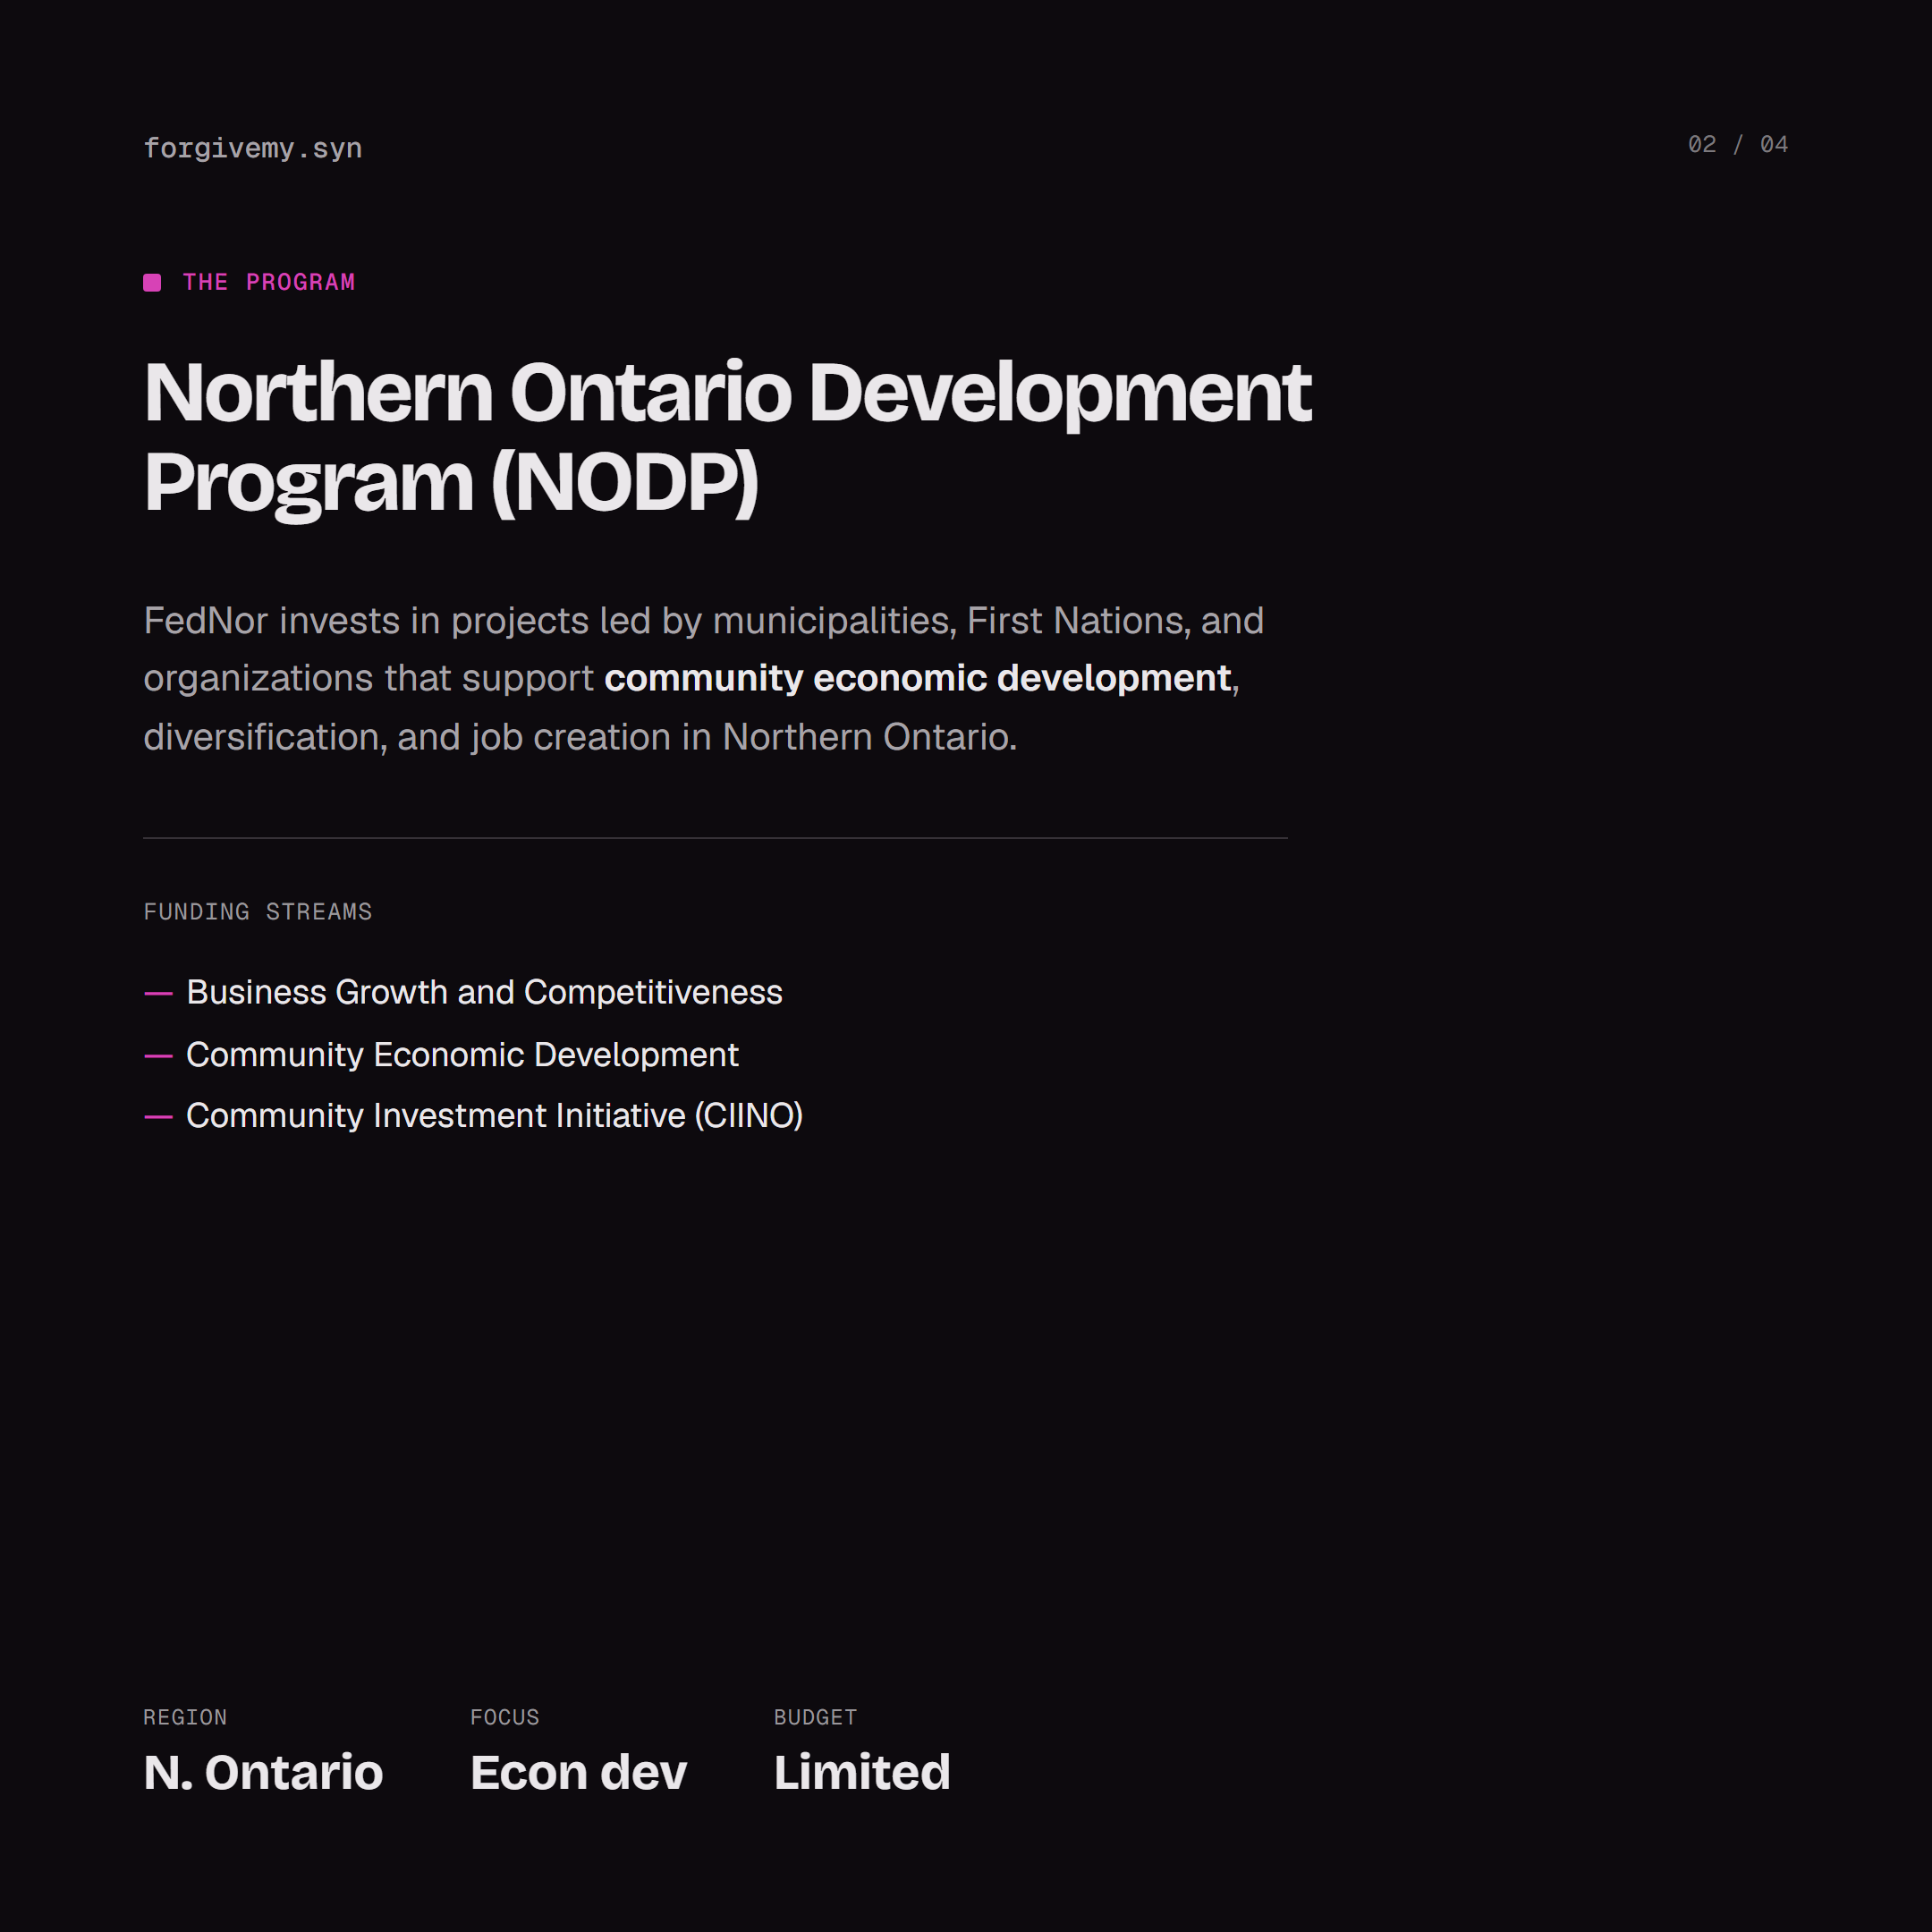The image size is (1932, 1932).
Task: Click the FOCUS label
Action: pyautogui.click(x=505, y=1717)
